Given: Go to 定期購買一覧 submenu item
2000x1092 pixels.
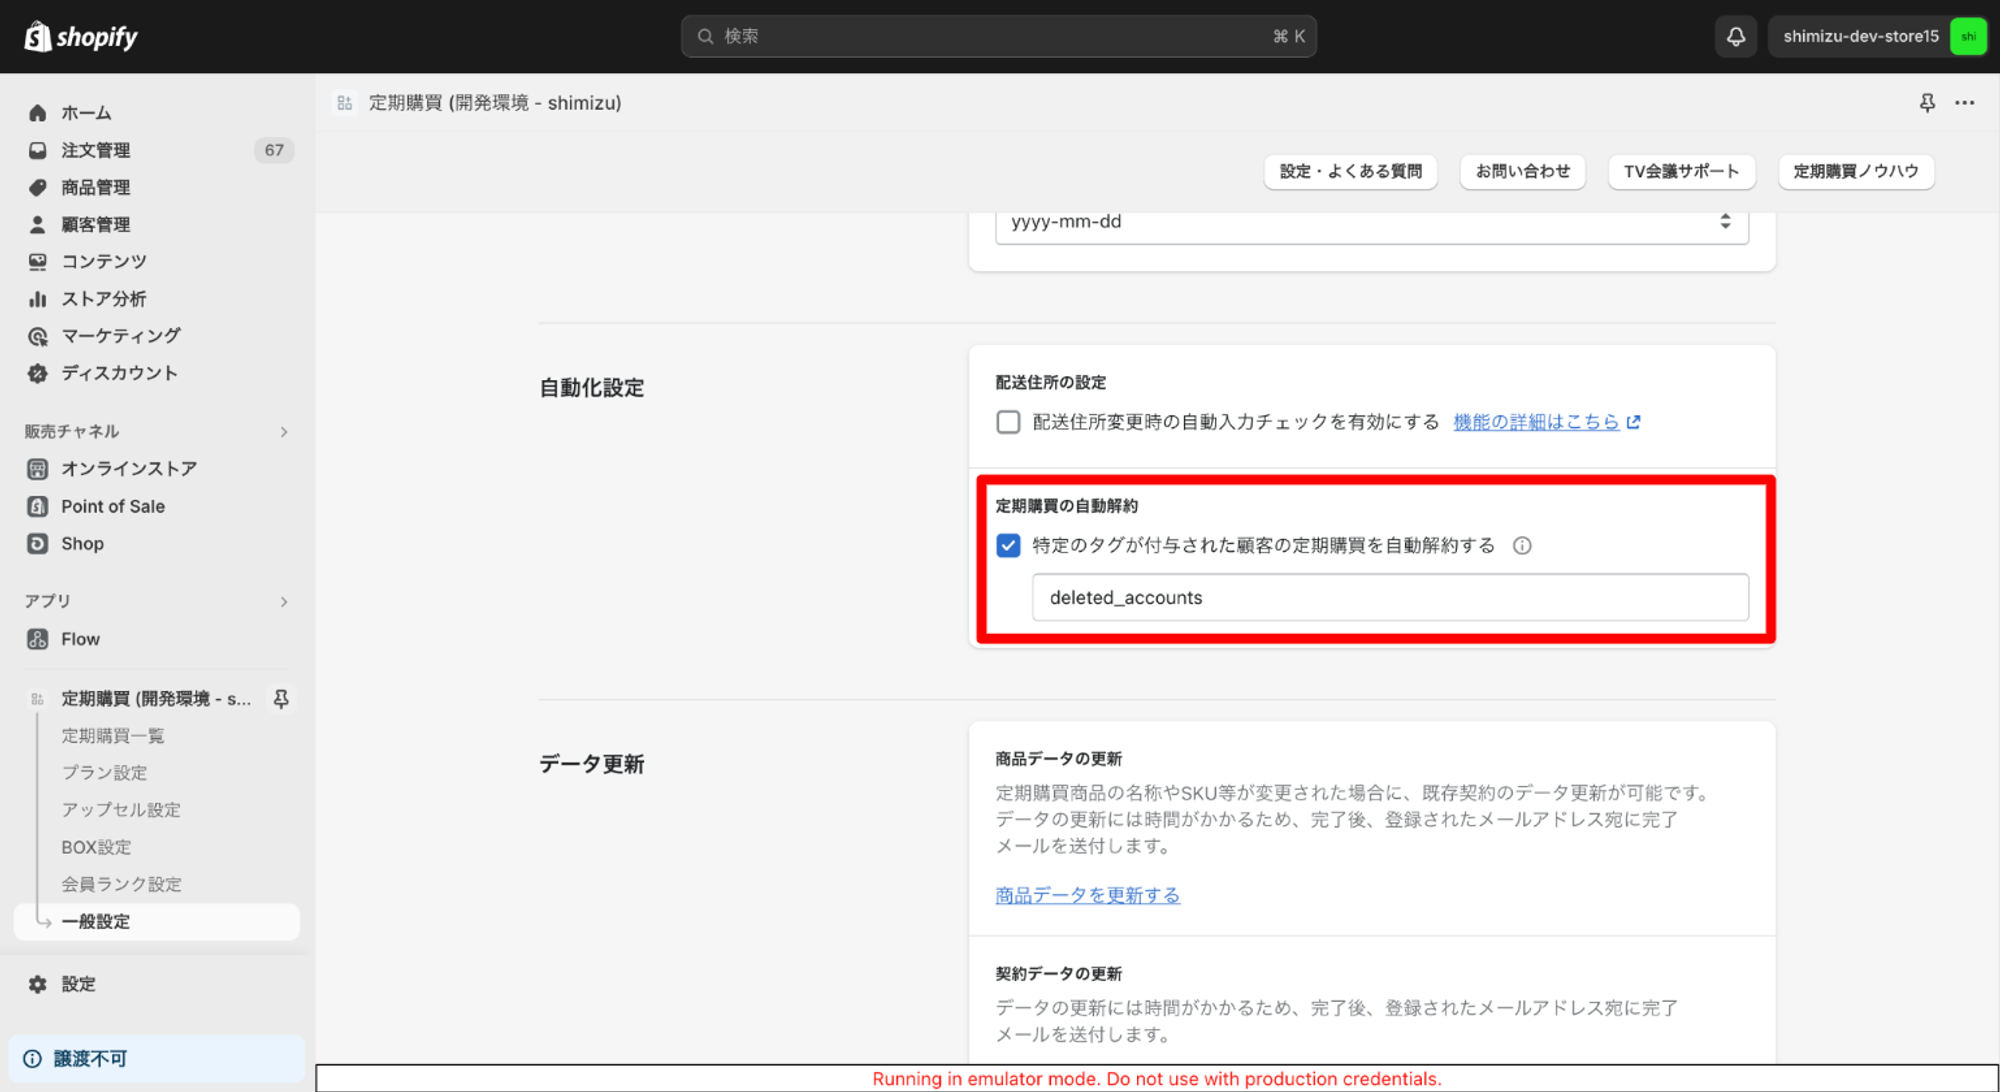Looking at the screenshot, I should coord(113,736).
